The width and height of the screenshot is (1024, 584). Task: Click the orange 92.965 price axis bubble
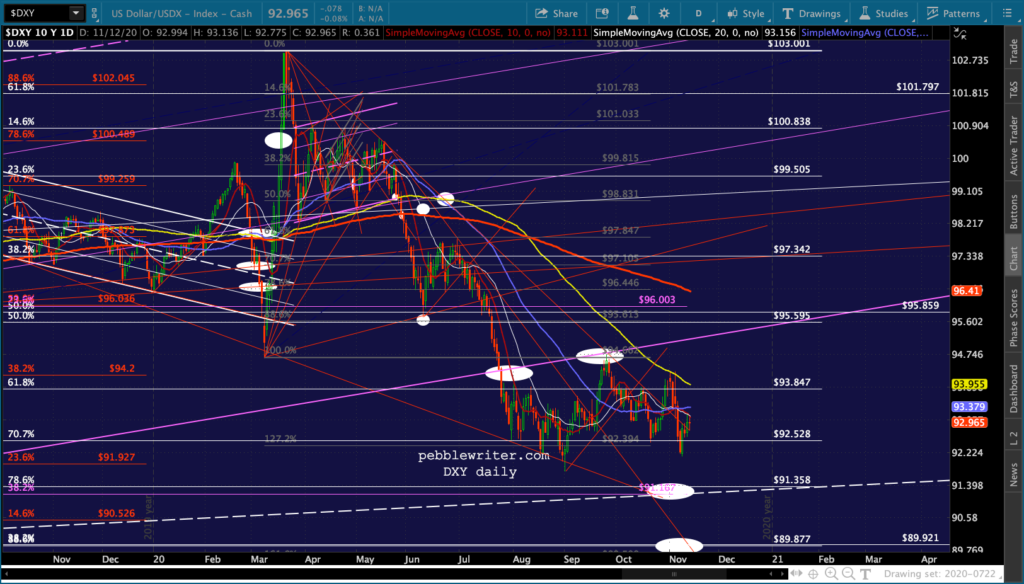pyautogui.click(x=969, y=423)
